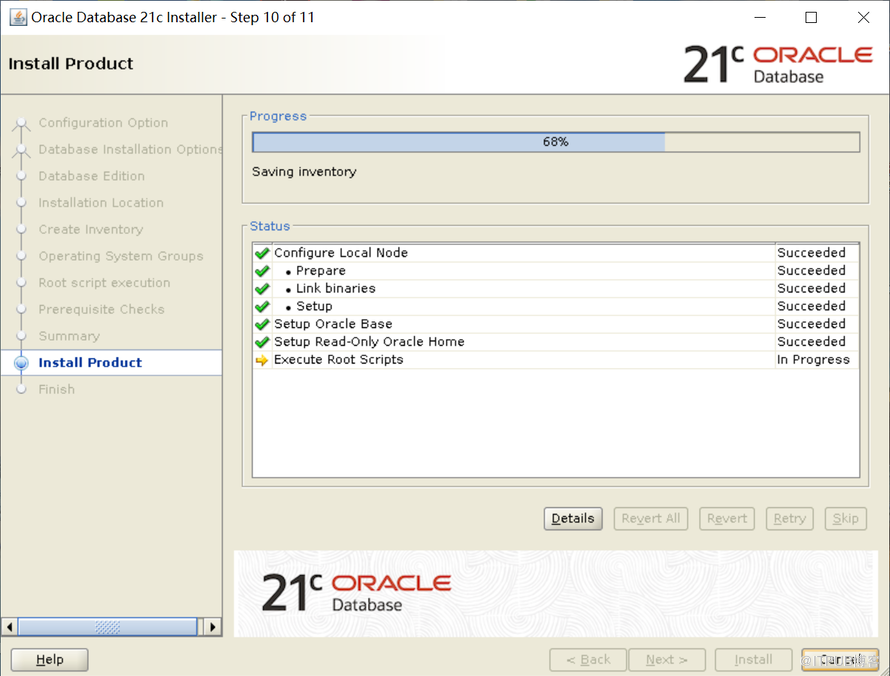This screenshot has width=890, height=676.
Task: Select the Summary step in sidebar
Action: pyautogui.click(x=69, y=336)
